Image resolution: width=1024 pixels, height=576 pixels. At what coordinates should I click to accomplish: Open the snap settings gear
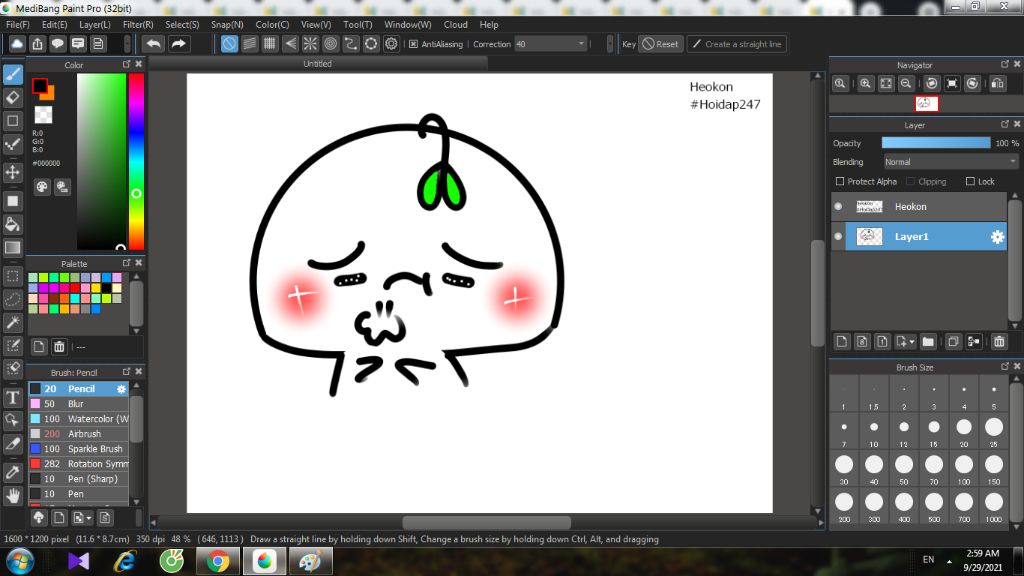pyautogui.click(x=391, y=44)
